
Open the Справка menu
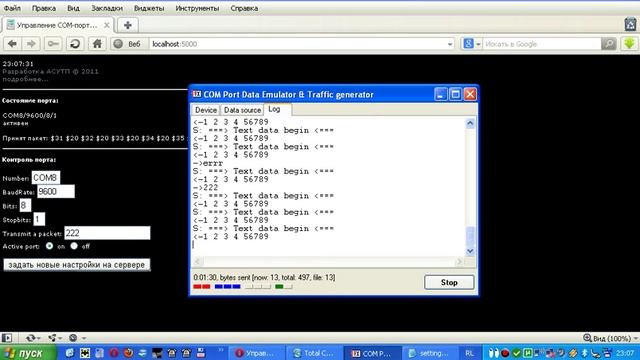244,8
